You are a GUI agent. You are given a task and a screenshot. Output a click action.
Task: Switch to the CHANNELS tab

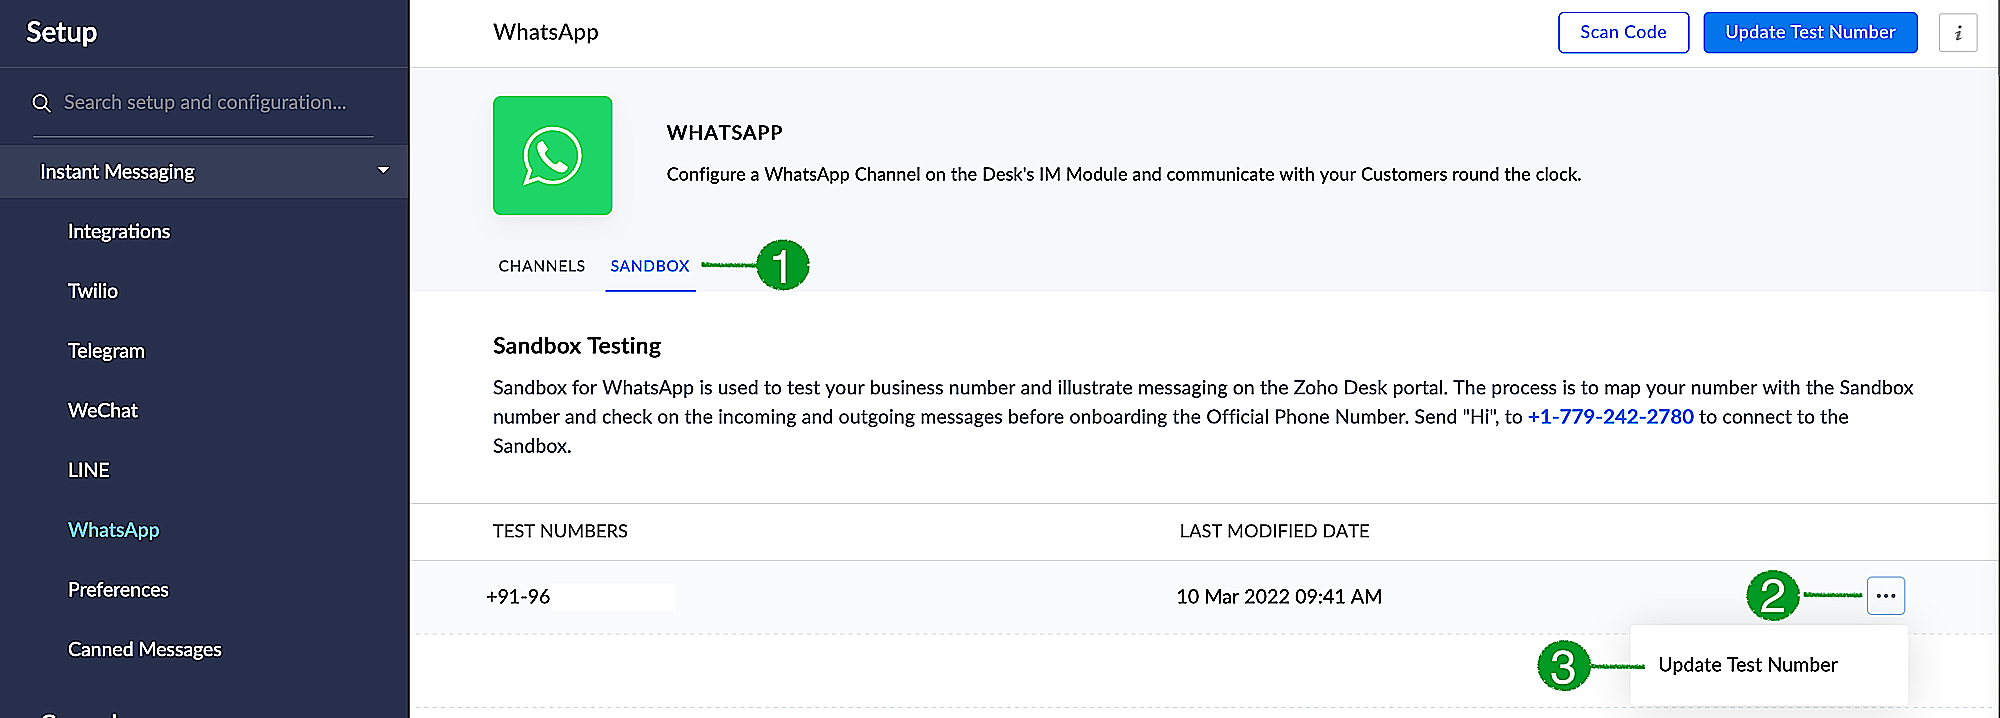click(541, 266)
